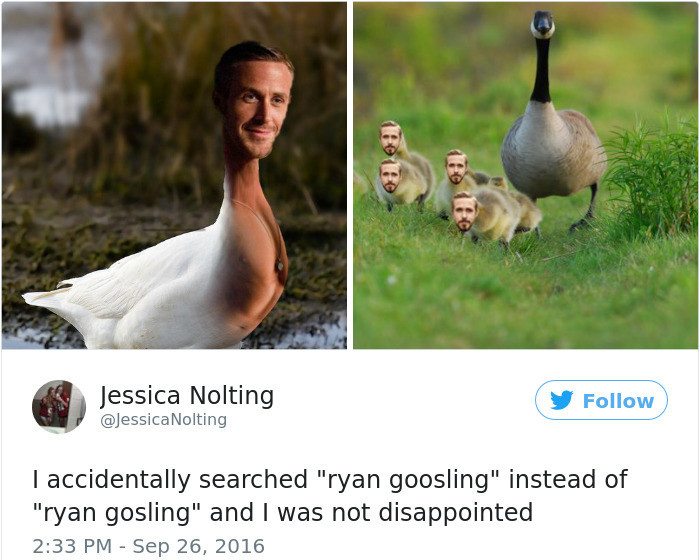This screenshot has width=700, height=560.
Task: Click the words "was not disappointed"
Action: coord(405,512)
